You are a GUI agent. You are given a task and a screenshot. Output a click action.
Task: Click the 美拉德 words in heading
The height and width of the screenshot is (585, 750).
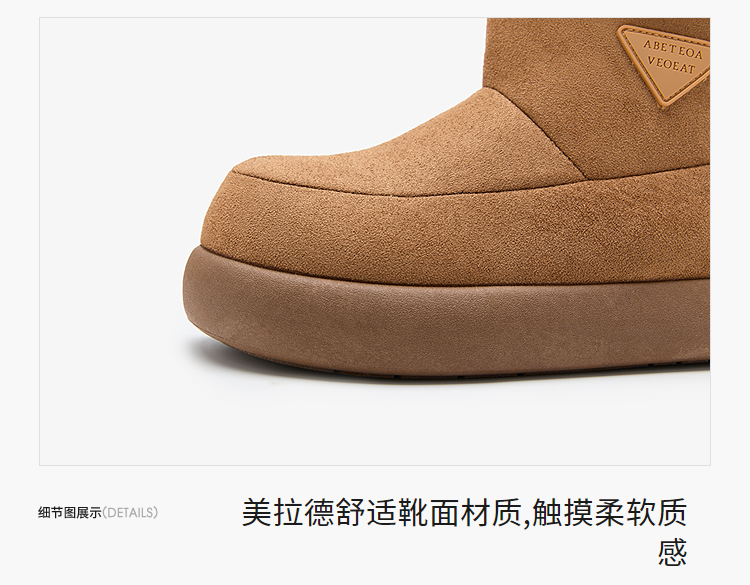[x=288, y=512]
